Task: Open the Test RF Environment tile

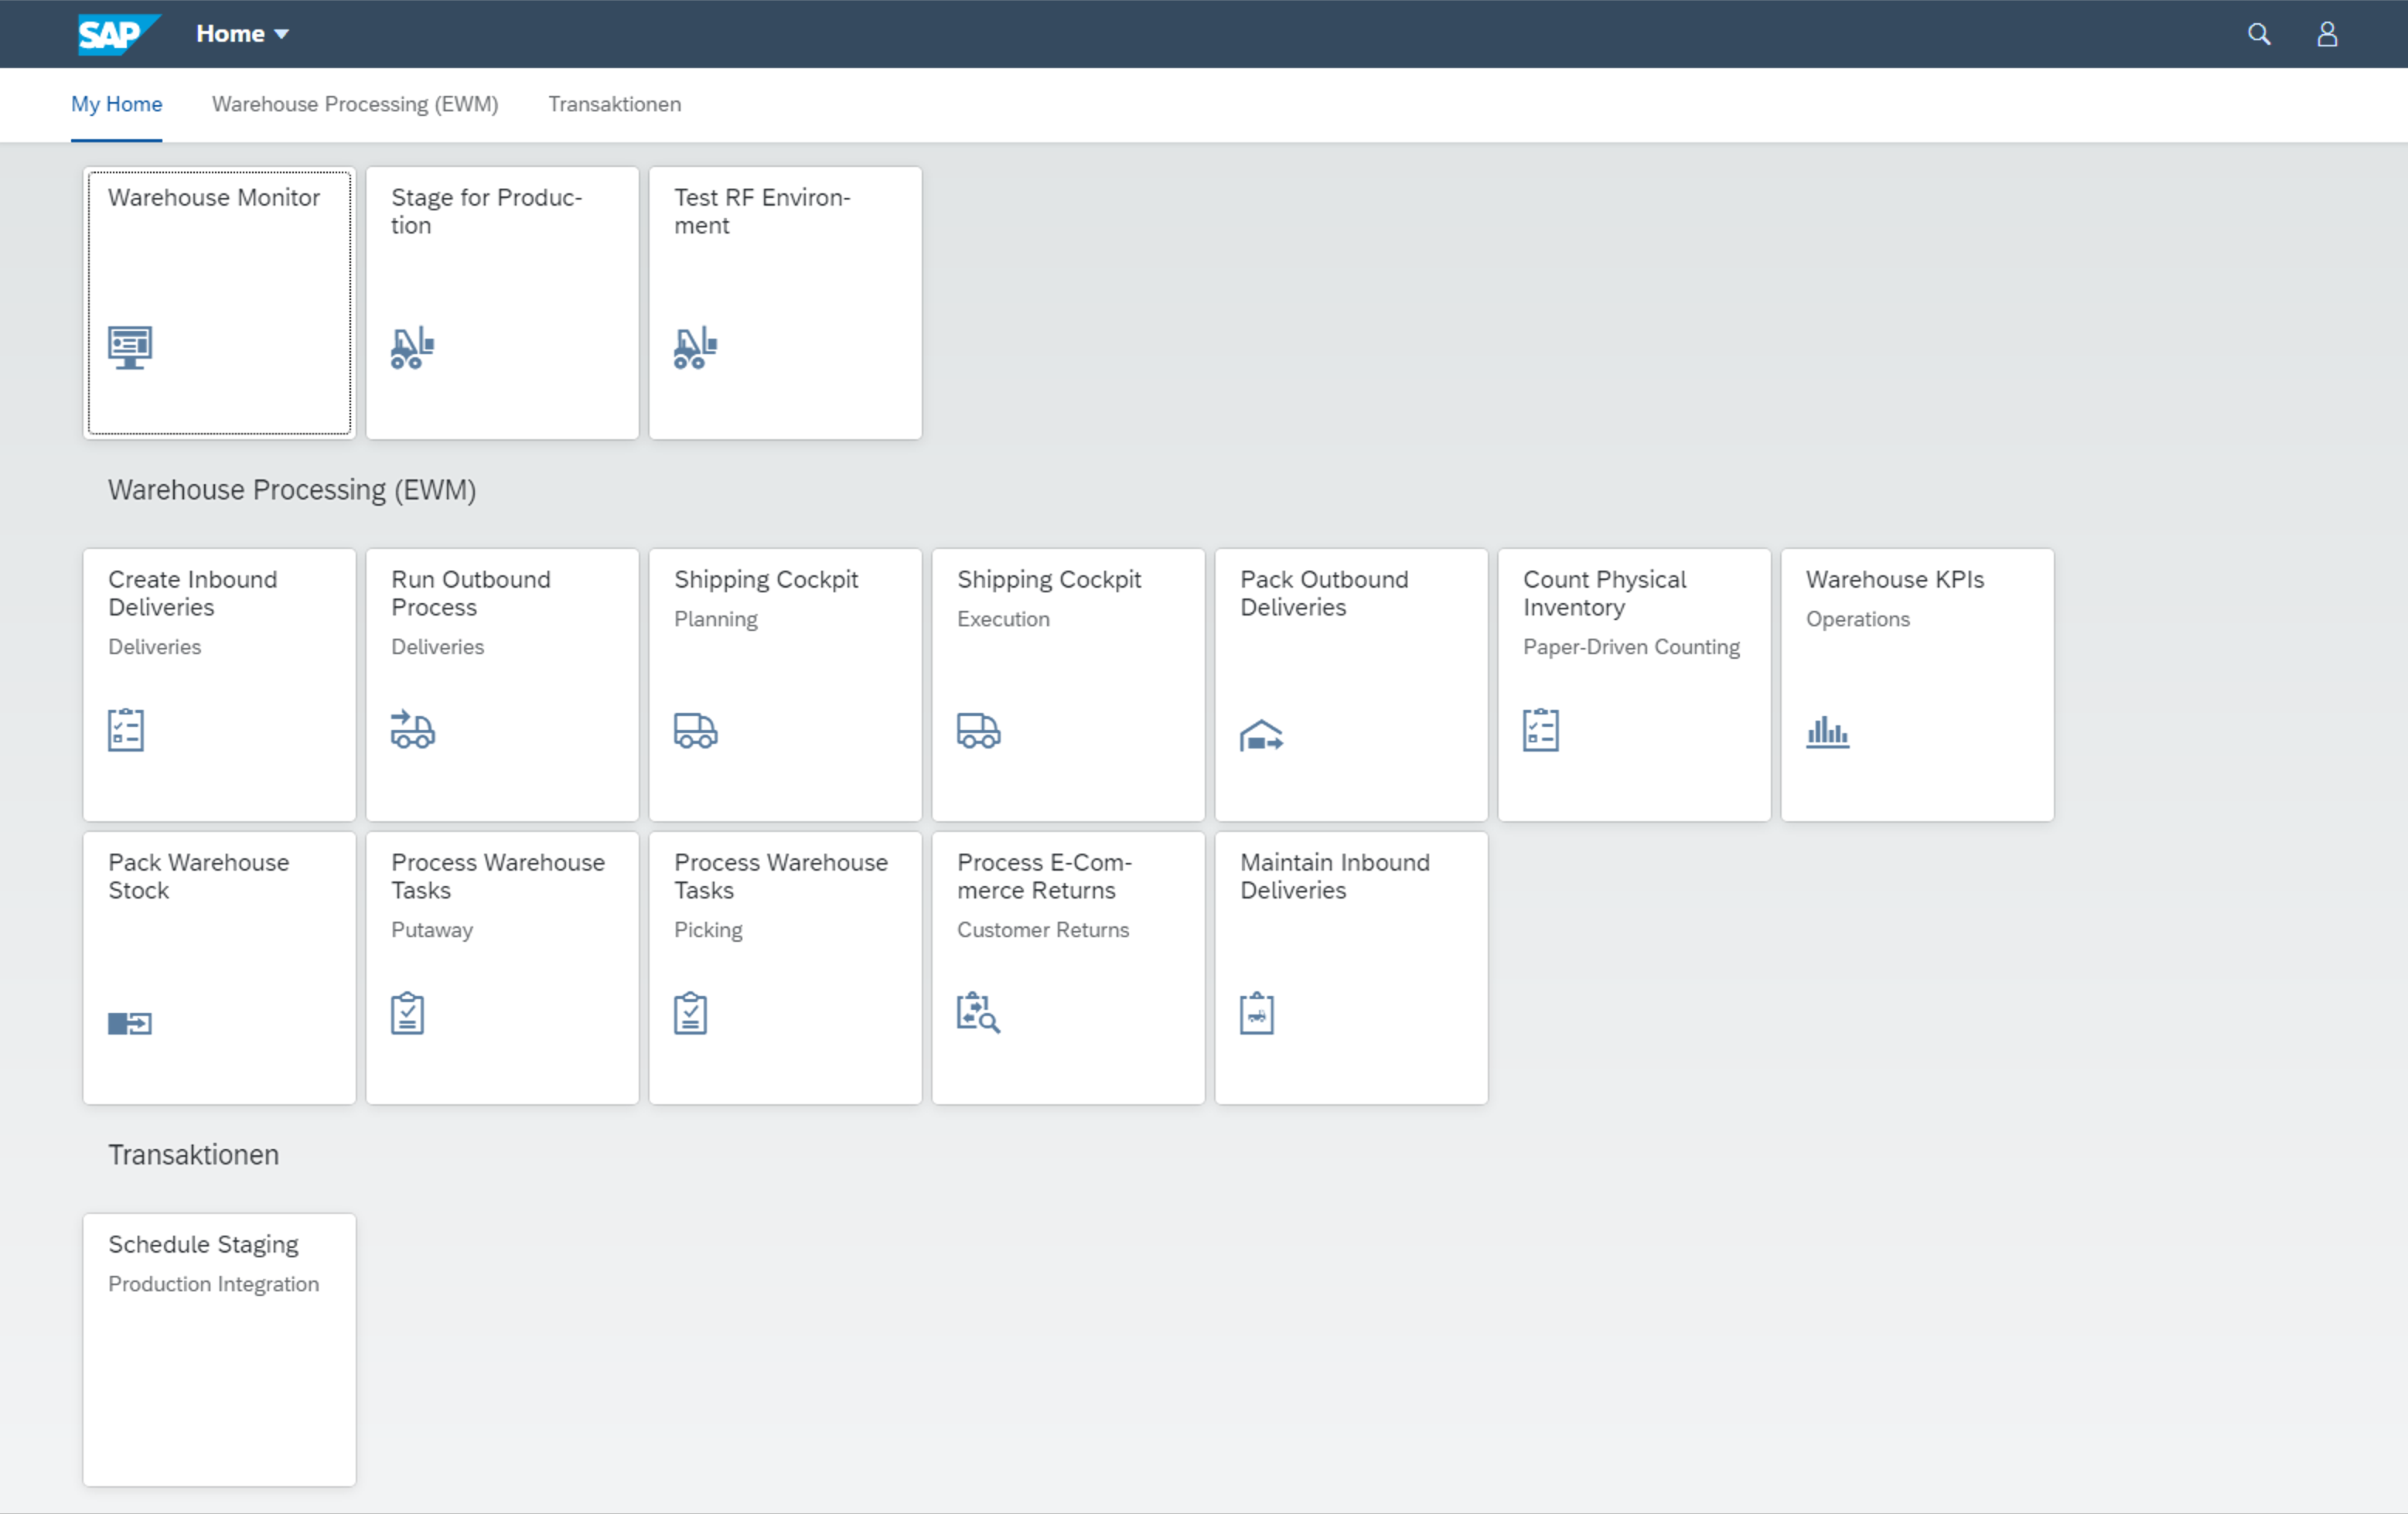Action: pyautogui.click(x=785, y=303)
